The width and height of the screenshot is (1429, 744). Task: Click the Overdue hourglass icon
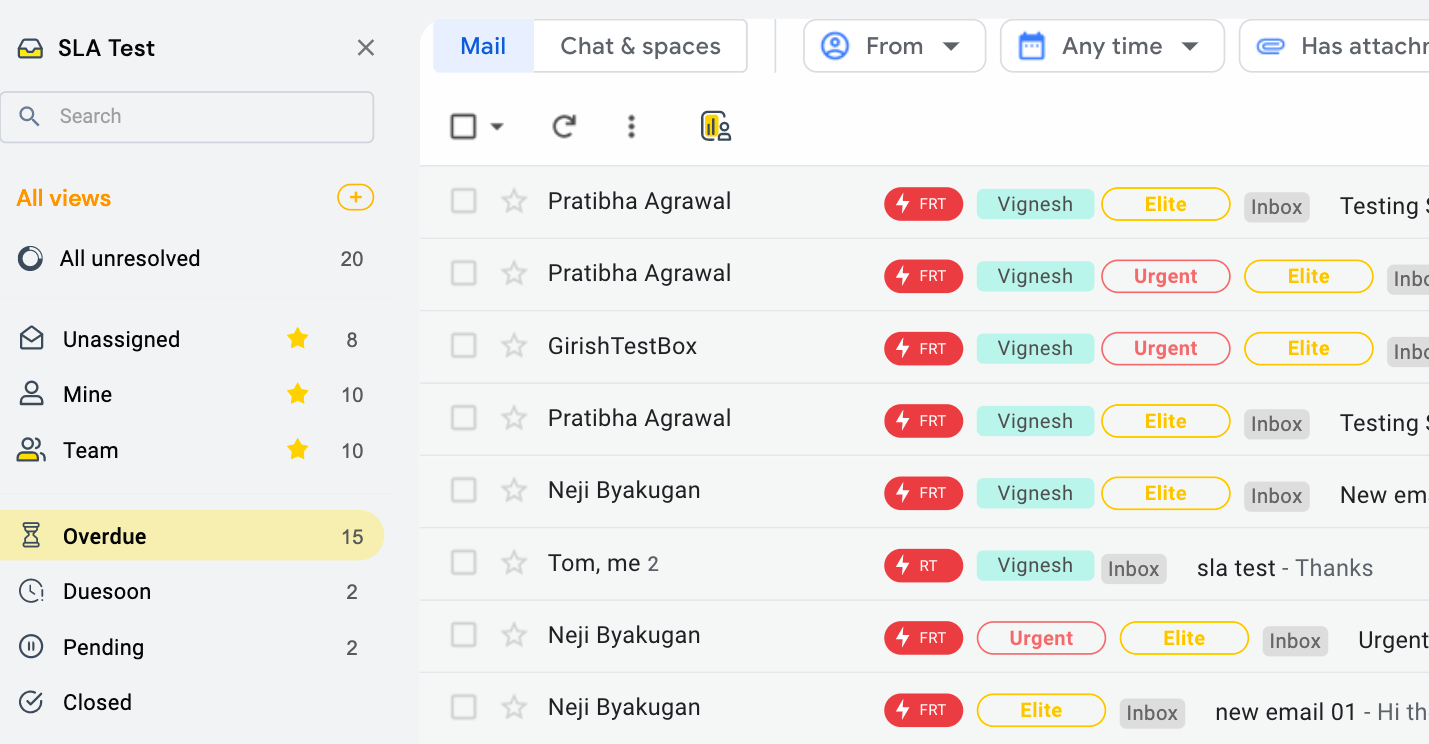pos(30,535)
